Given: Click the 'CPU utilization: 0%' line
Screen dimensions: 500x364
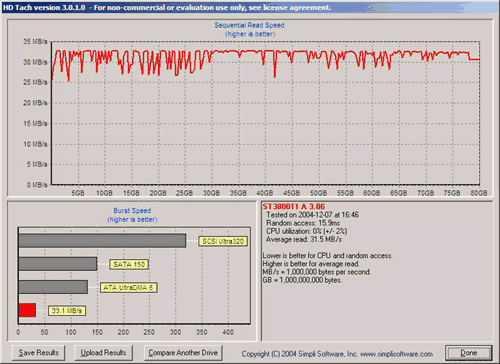Looking at the screenshot, I should (x=306, y=231).
